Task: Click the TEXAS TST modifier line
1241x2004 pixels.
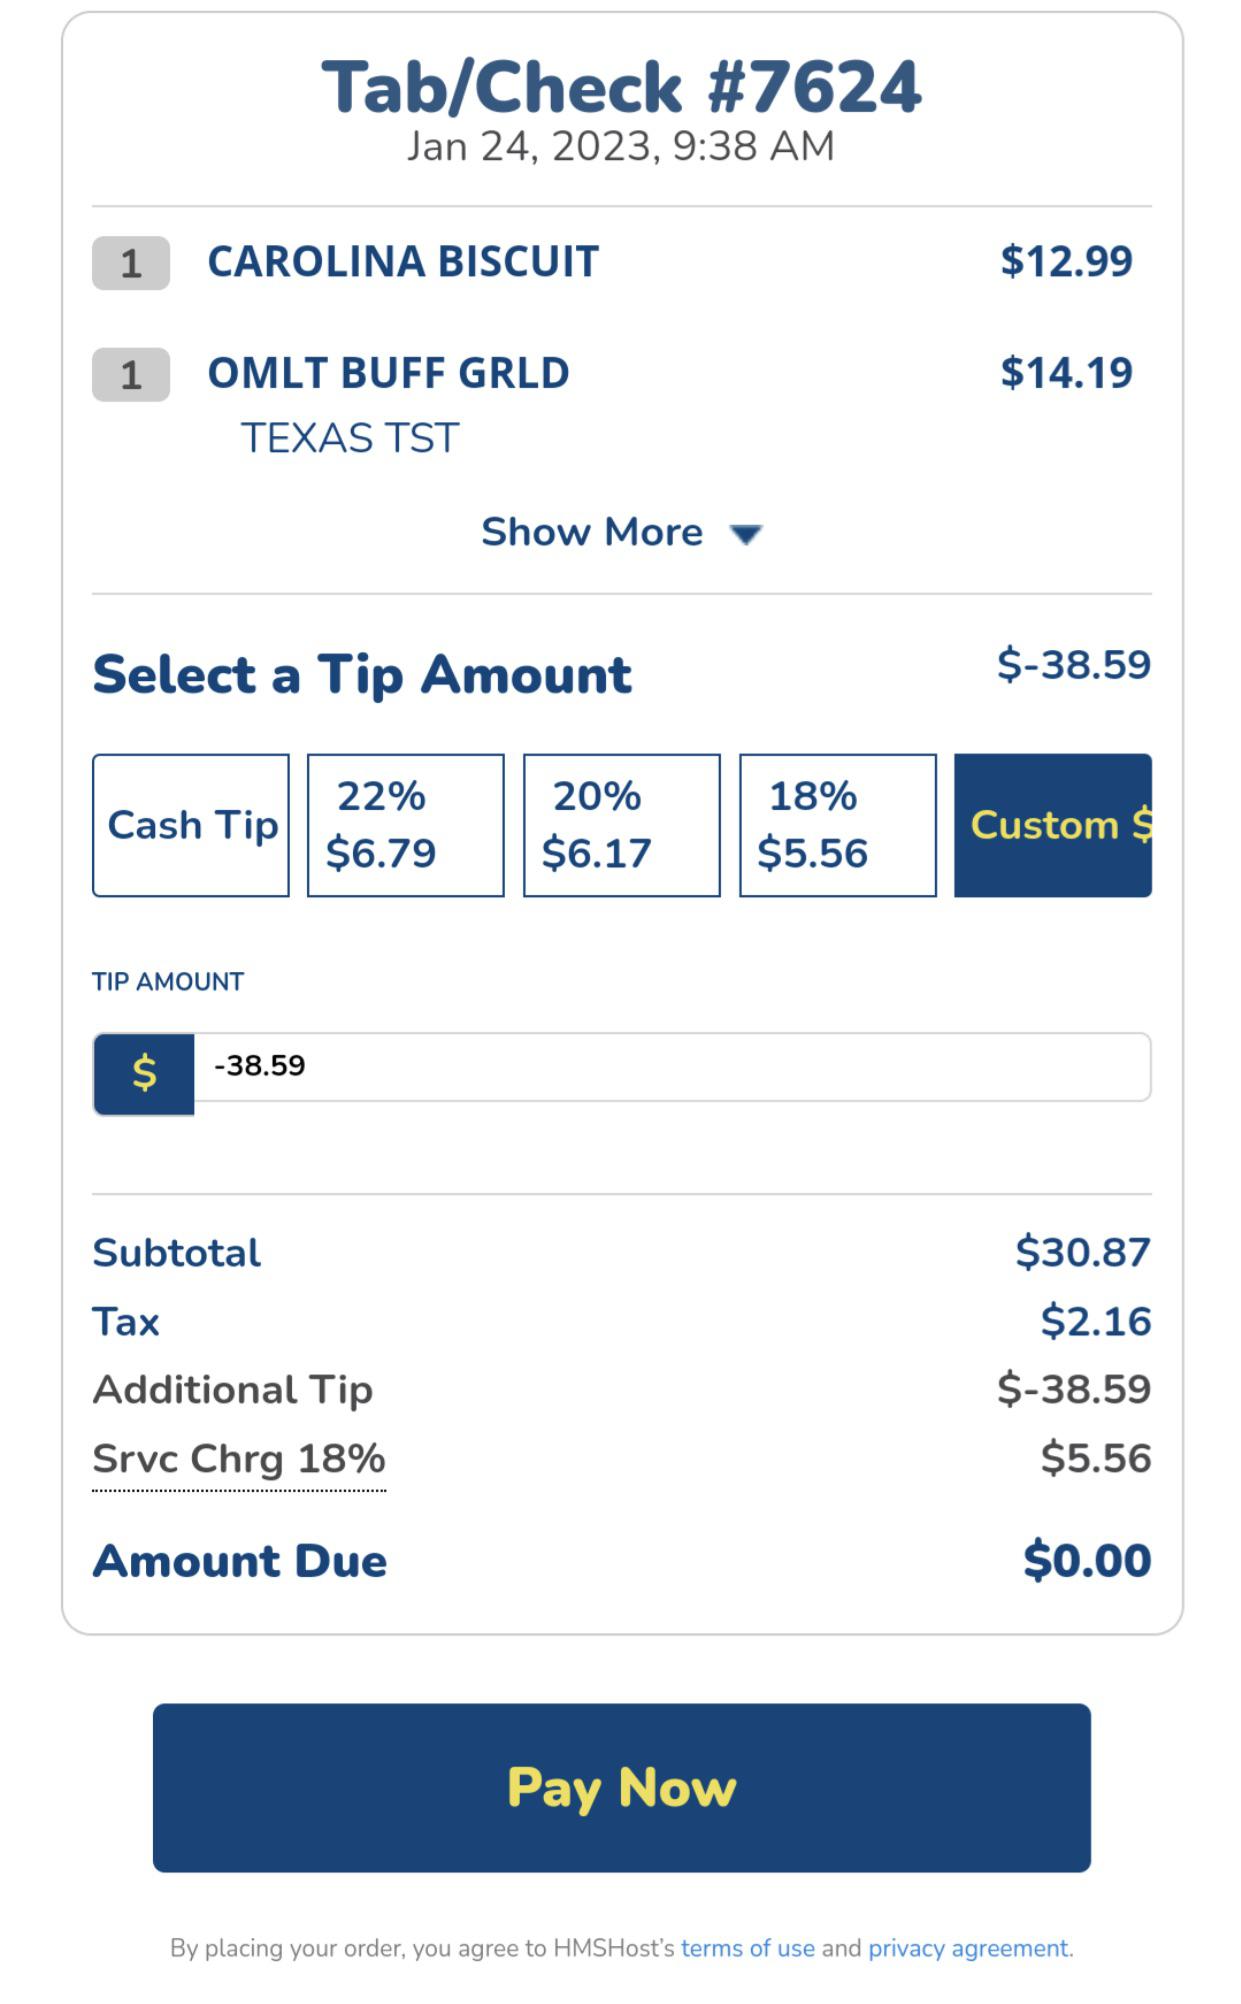Action: pos(350,438)
